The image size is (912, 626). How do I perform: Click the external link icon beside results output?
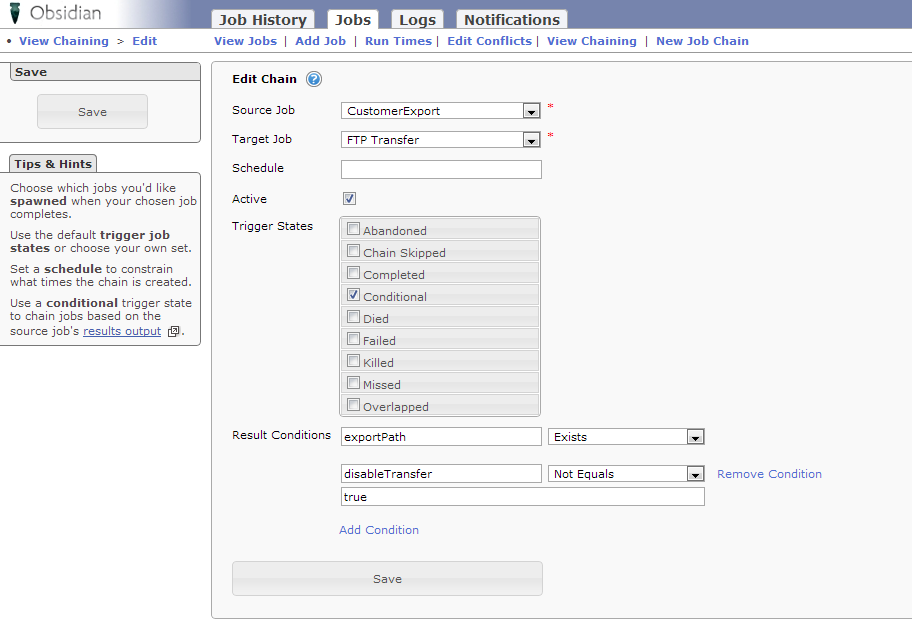coord(174,332)
